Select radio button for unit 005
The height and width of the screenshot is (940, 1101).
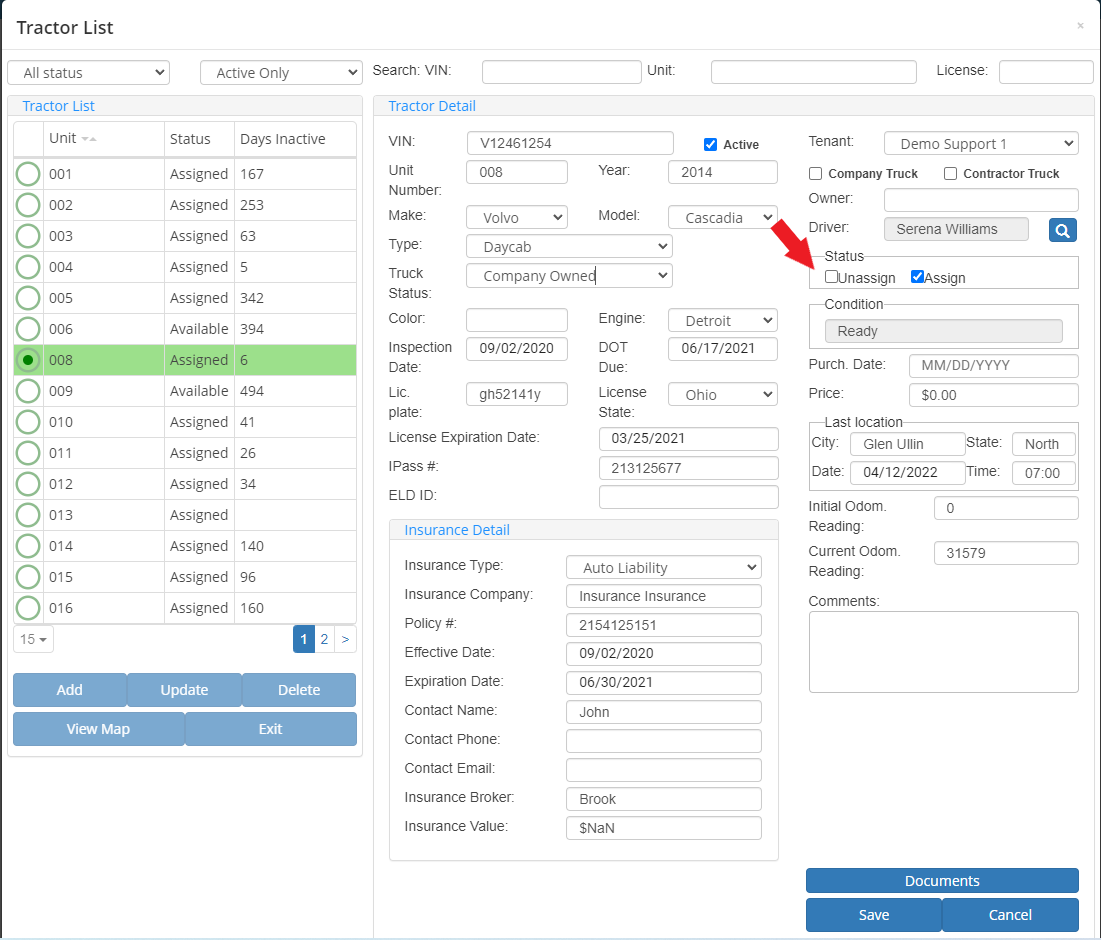coord(28,298)
